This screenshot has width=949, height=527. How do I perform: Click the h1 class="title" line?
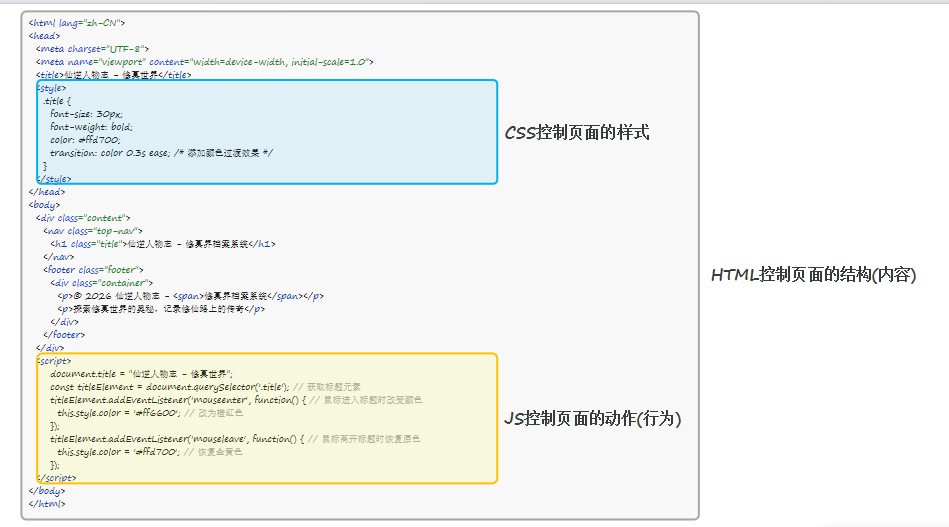coord(163,244)
